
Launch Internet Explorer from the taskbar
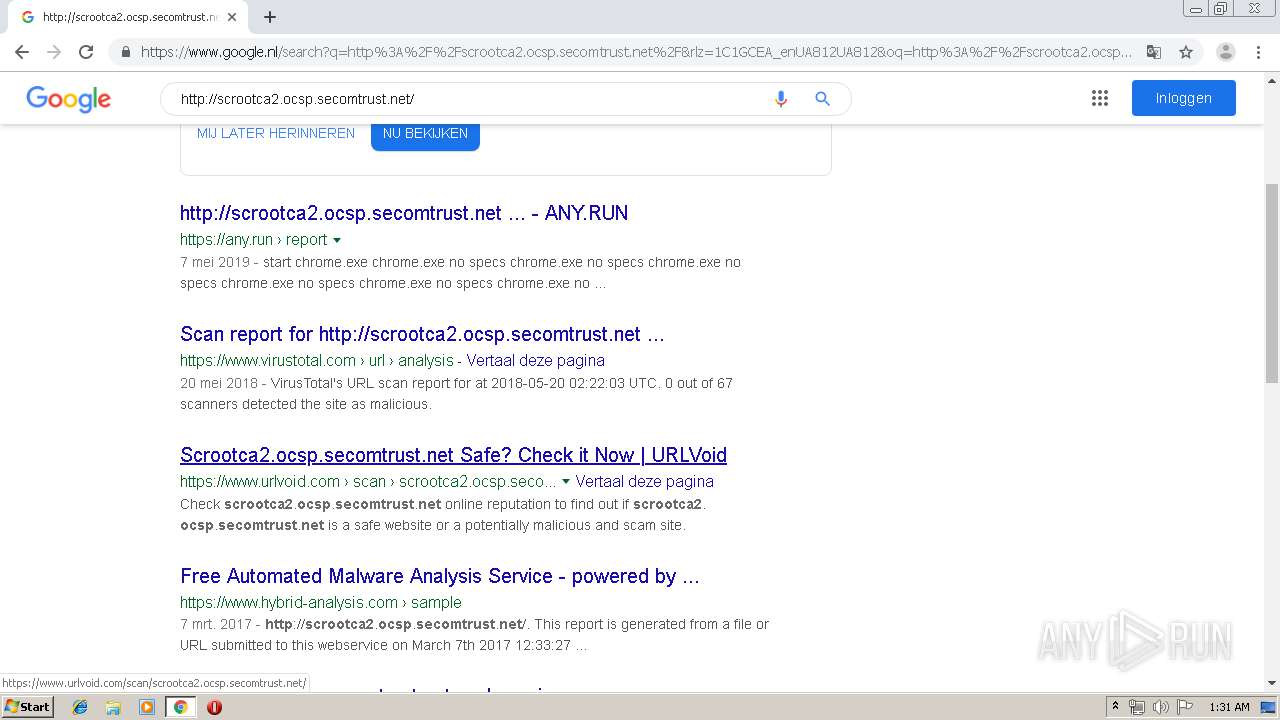[80, 707]
